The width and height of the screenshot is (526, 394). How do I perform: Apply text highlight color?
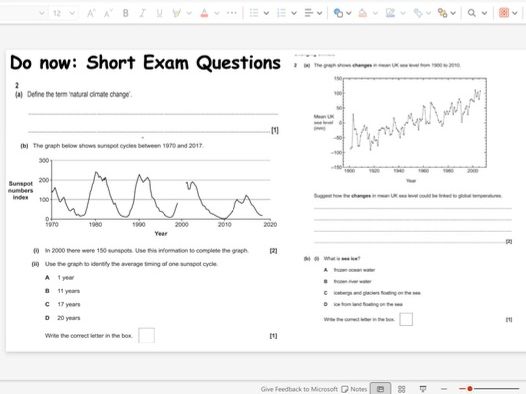coord(176,13)
